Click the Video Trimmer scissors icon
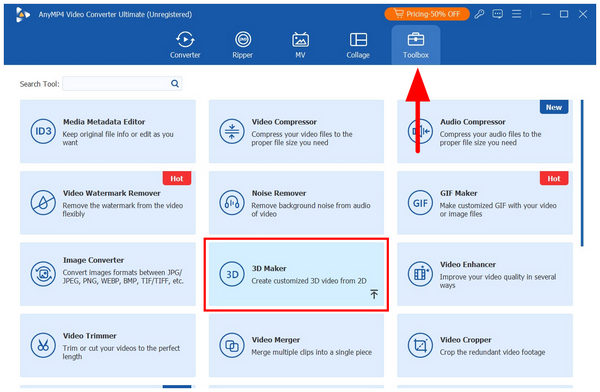Screen dimensions: 600x392 [x=43, y=345]
